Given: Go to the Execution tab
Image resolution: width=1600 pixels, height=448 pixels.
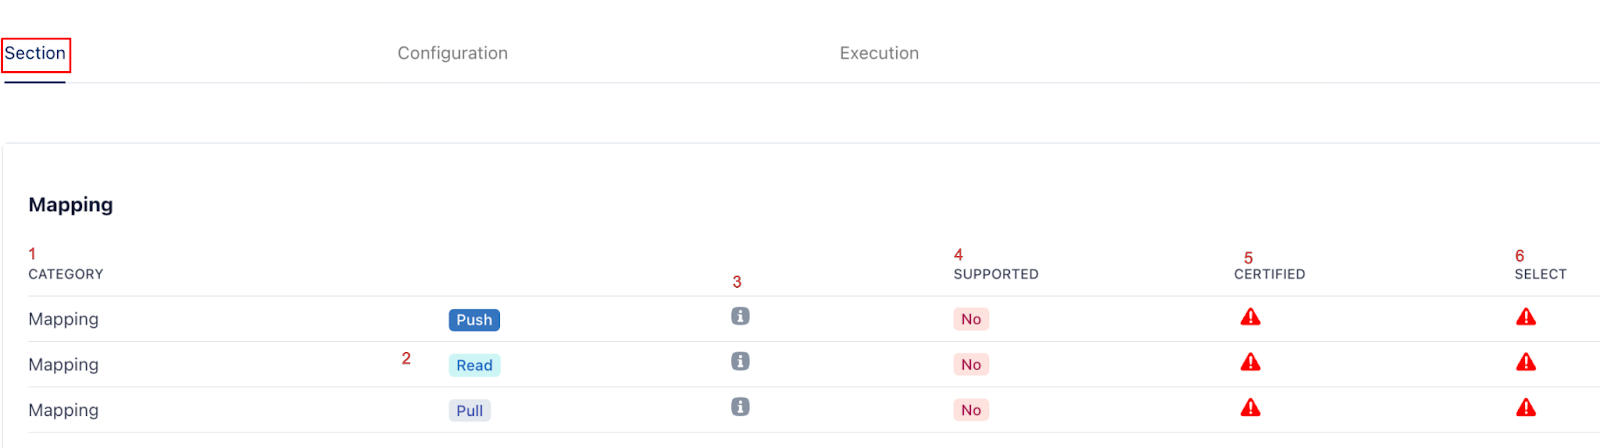Looking at the screenshot, I should pyautogui.click(x=879, y=53).
